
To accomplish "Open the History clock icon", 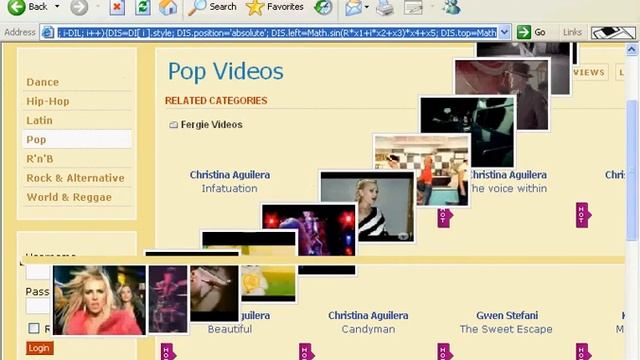I will pos(323,7).
